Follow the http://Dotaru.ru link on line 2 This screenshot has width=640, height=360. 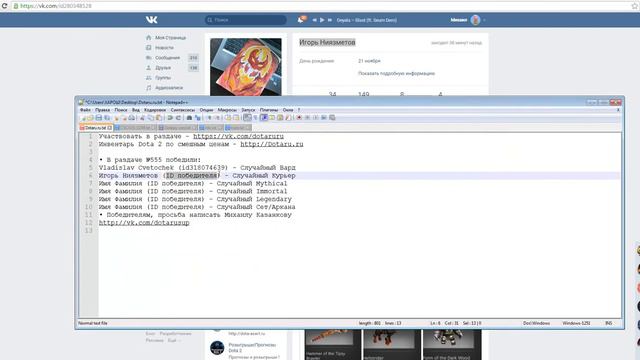click(x=272, y=144)
